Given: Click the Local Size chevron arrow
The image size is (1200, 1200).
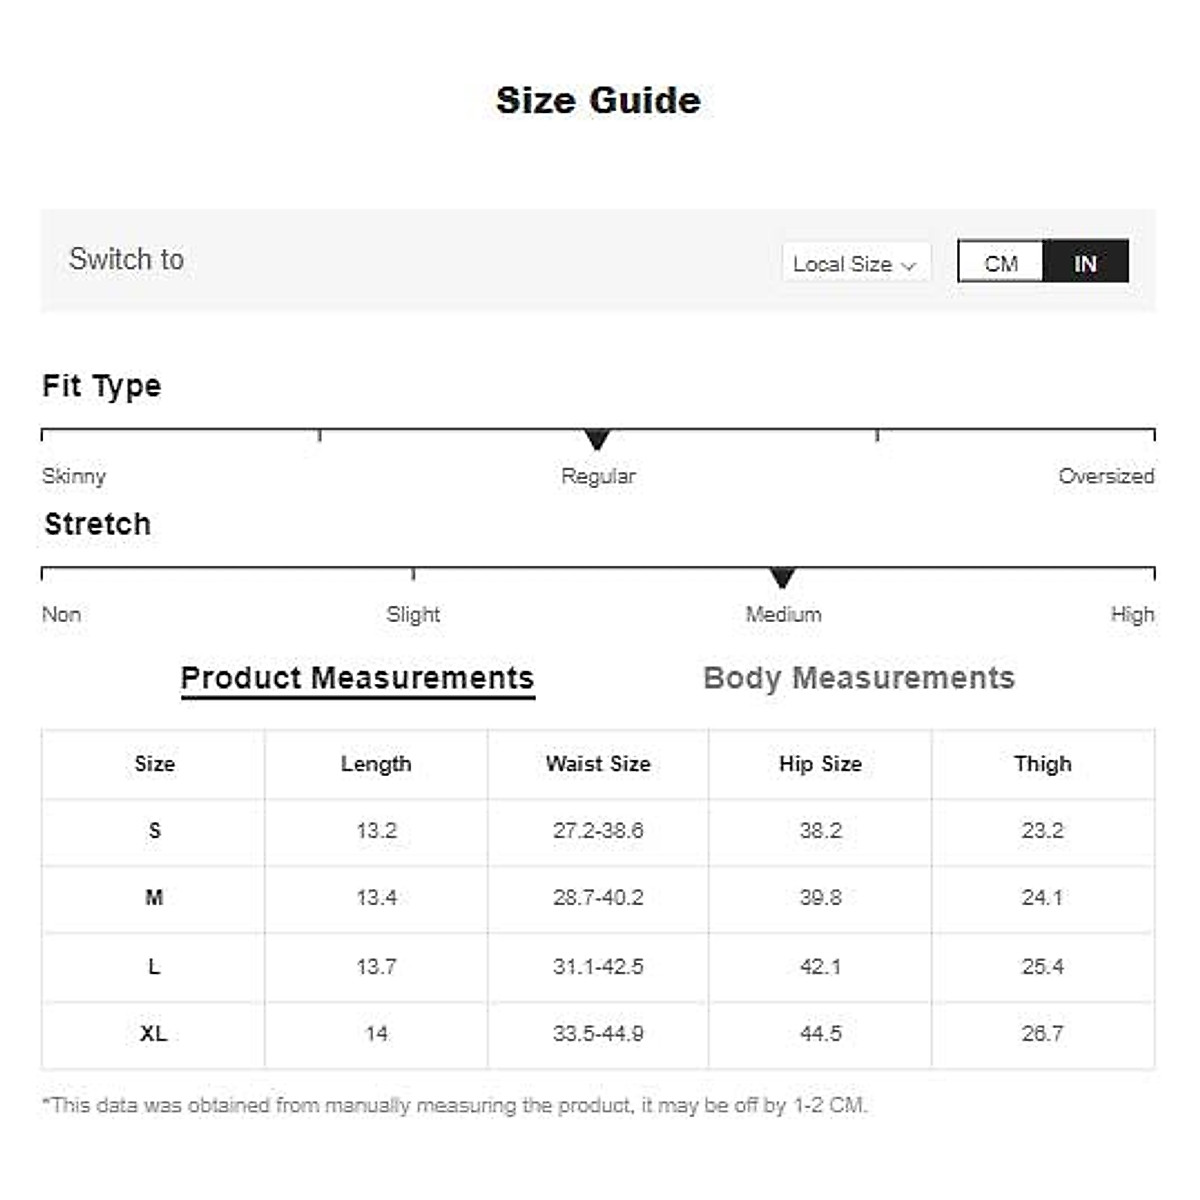Looking at the screenshot, I should point(908,265).
